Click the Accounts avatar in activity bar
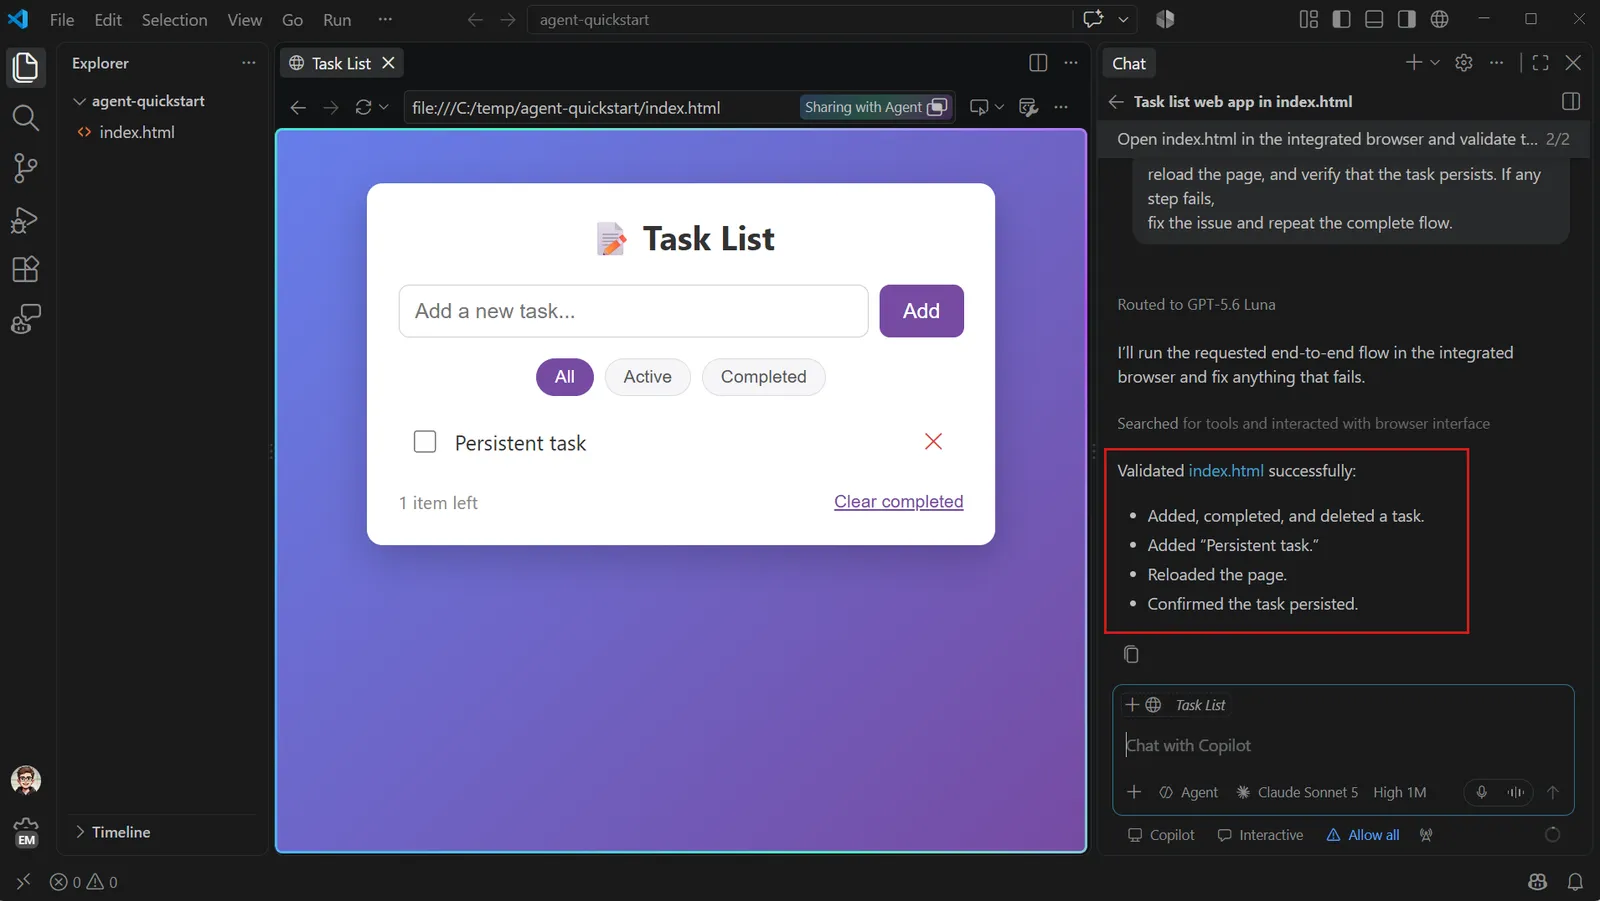This screenshot has width=1600, height=901. pos(25,780)
